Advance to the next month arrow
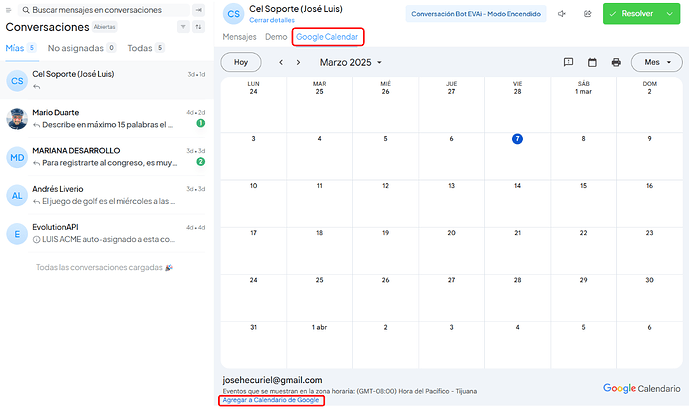Image resolution: width=689 pixels, height=409 pixels. [298, 62]
